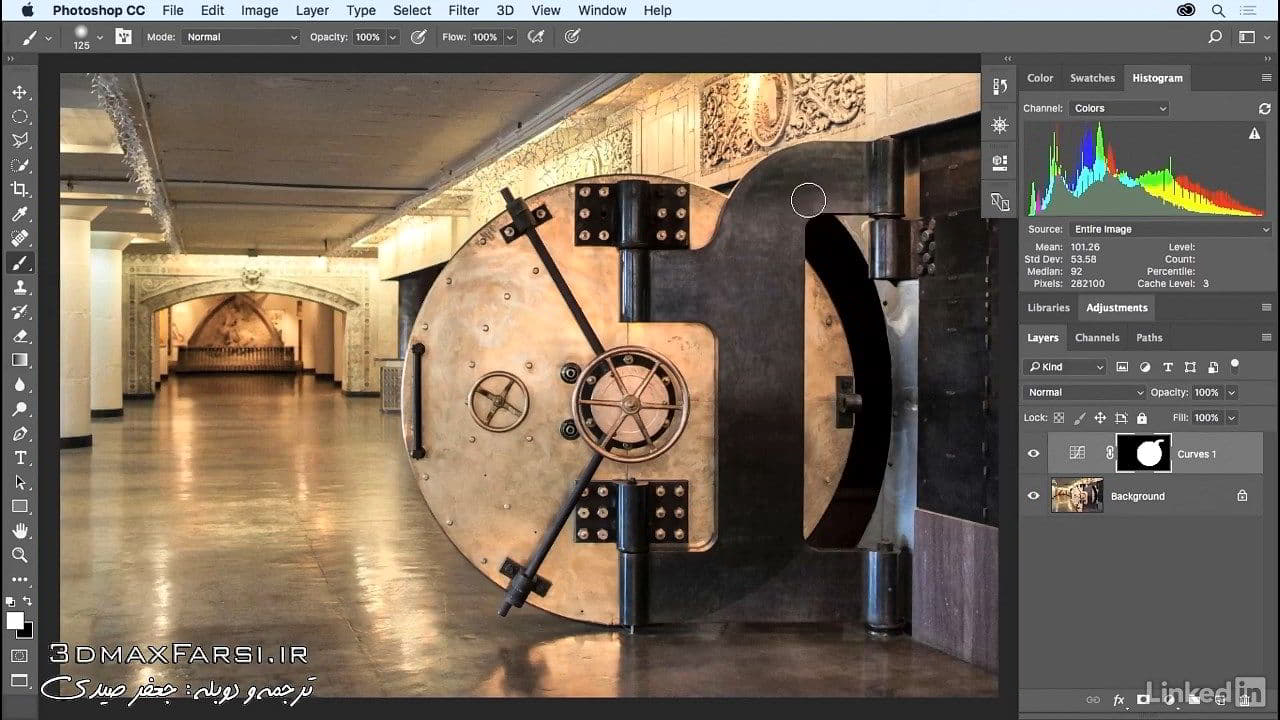Screen dimensions: 1280x720
Task: Toggle lock transparent pixels
Action: pyautogui.click(x=1059, y=418)
